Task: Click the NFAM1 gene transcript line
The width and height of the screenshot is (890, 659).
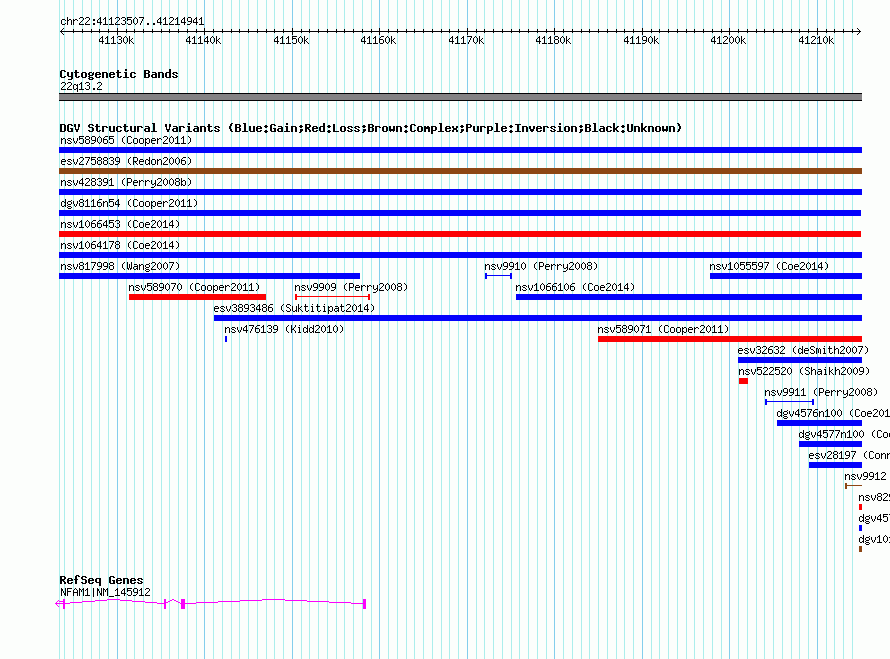Action: [211, 603]
